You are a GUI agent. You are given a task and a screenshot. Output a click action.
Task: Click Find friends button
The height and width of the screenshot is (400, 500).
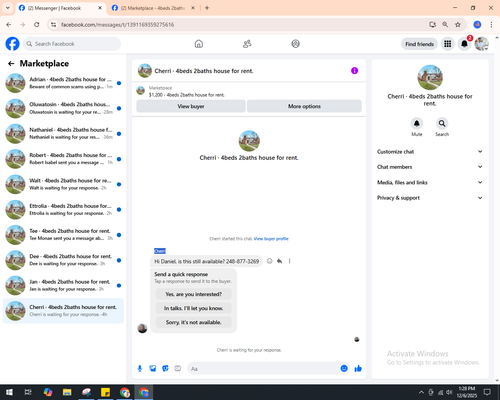[419, 44]
